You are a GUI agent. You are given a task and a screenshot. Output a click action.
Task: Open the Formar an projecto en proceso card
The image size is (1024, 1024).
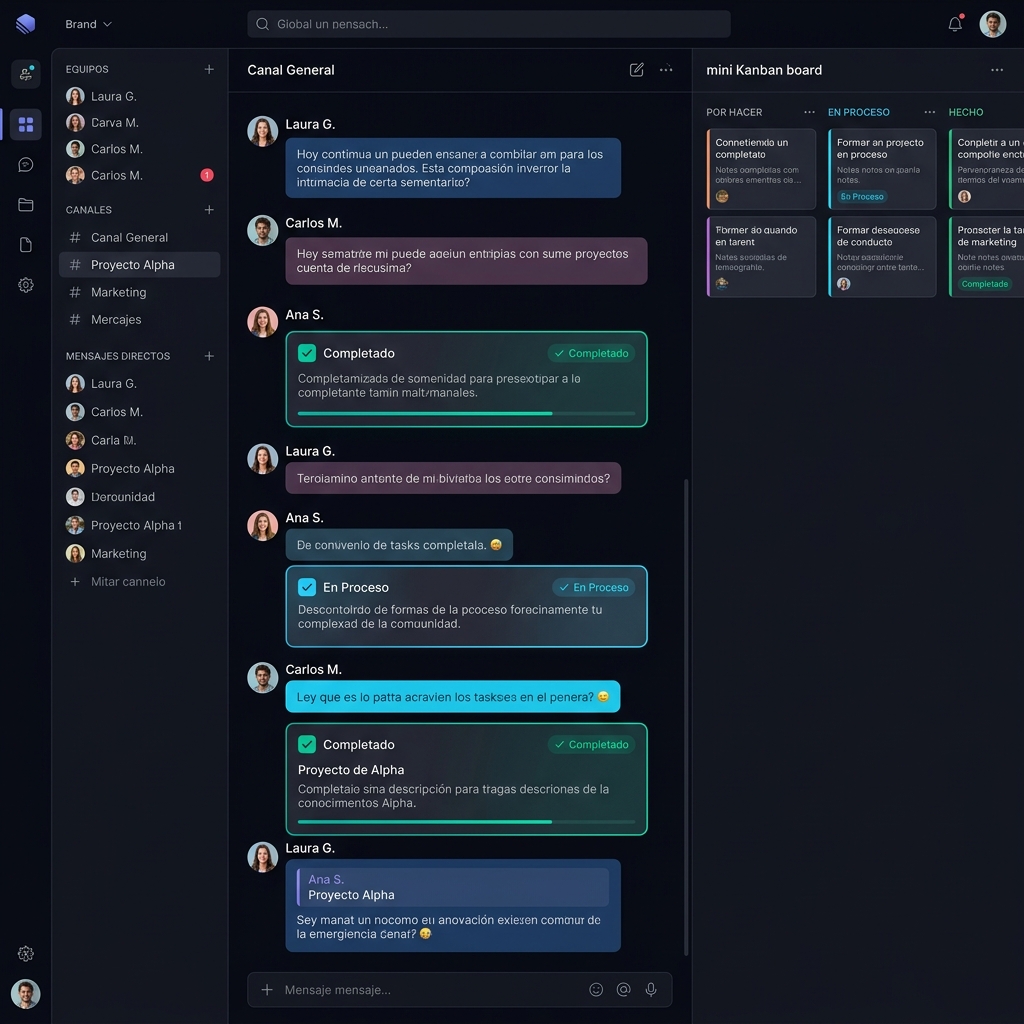882,168
